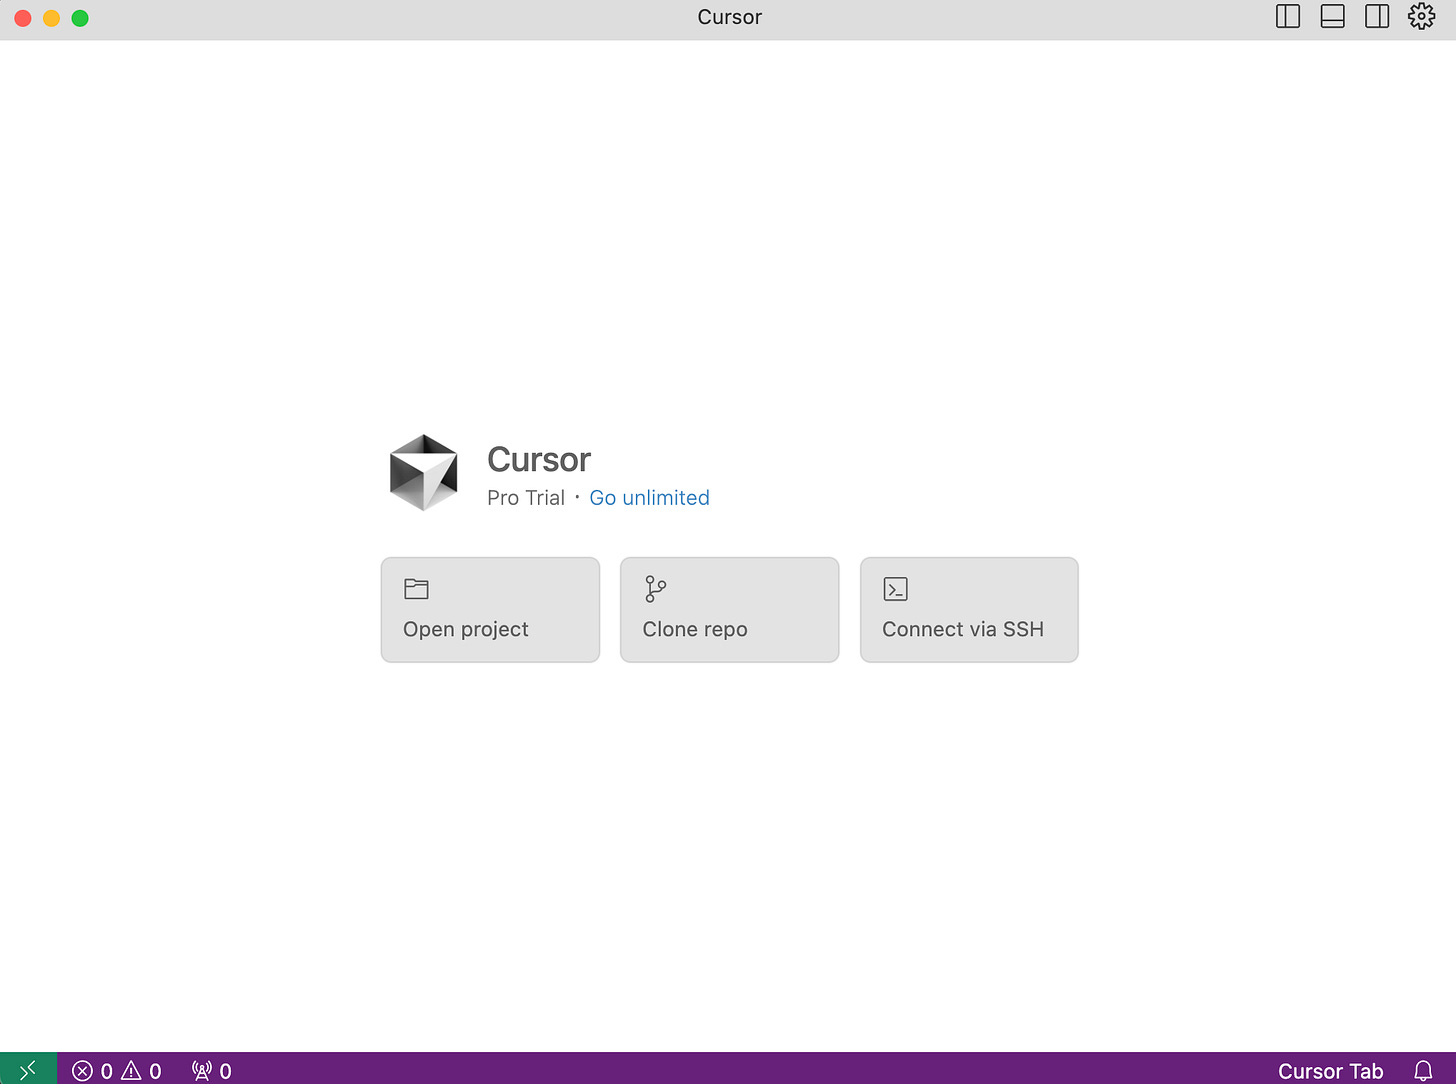Show warnings count in status bar
Screen dimensions: 1456x1084
[x=141, y=1071]
